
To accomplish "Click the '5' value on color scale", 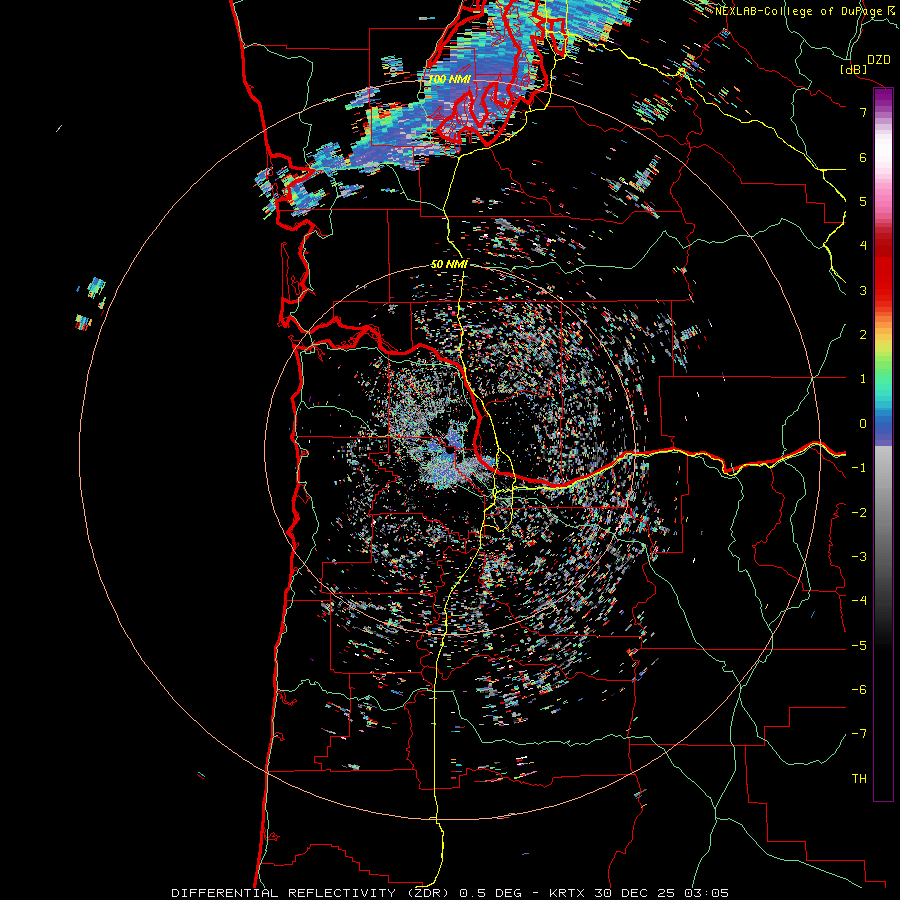I will point(863,201).
